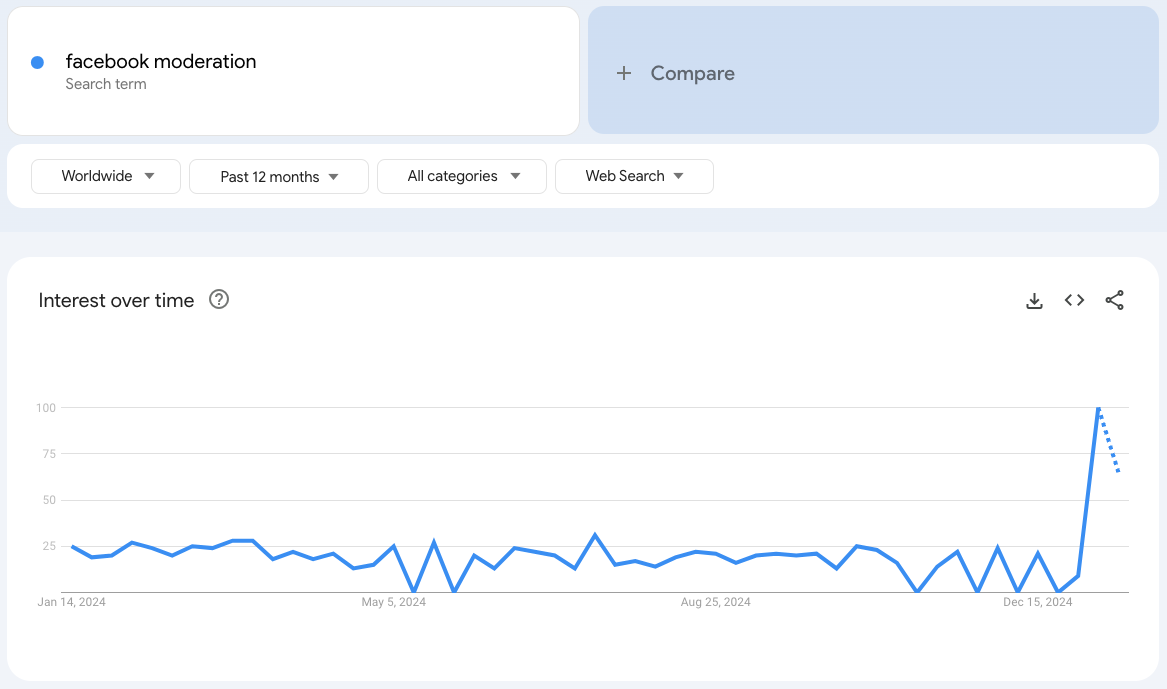Click the blue legend dot beside facebook moderation
This screenshot has height=689, width=1167.
pos(37,62)
